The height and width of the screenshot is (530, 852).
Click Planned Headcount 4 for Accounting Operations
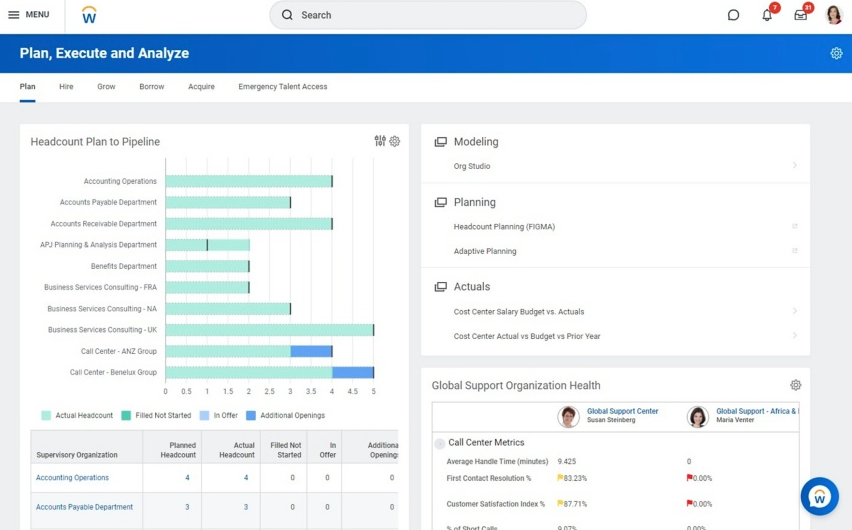tap(187, 477)
